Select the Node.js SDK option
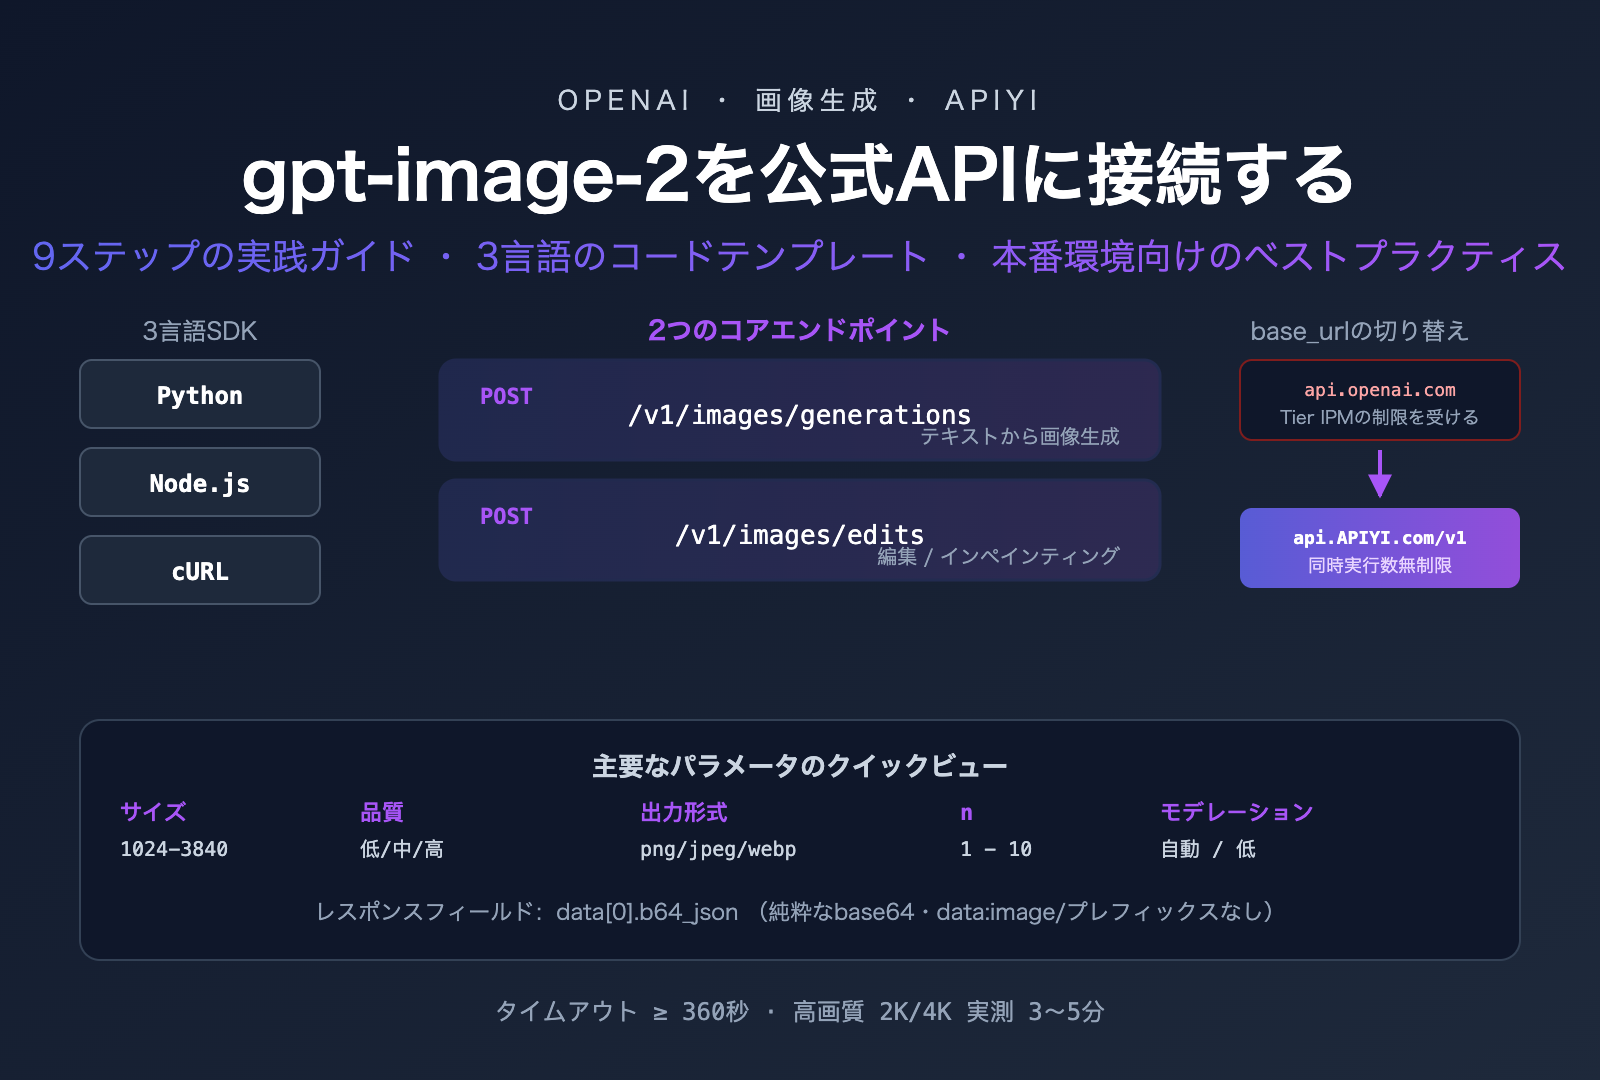The height and width of the screenshot is (1080, 1600). tap(199, 482)
